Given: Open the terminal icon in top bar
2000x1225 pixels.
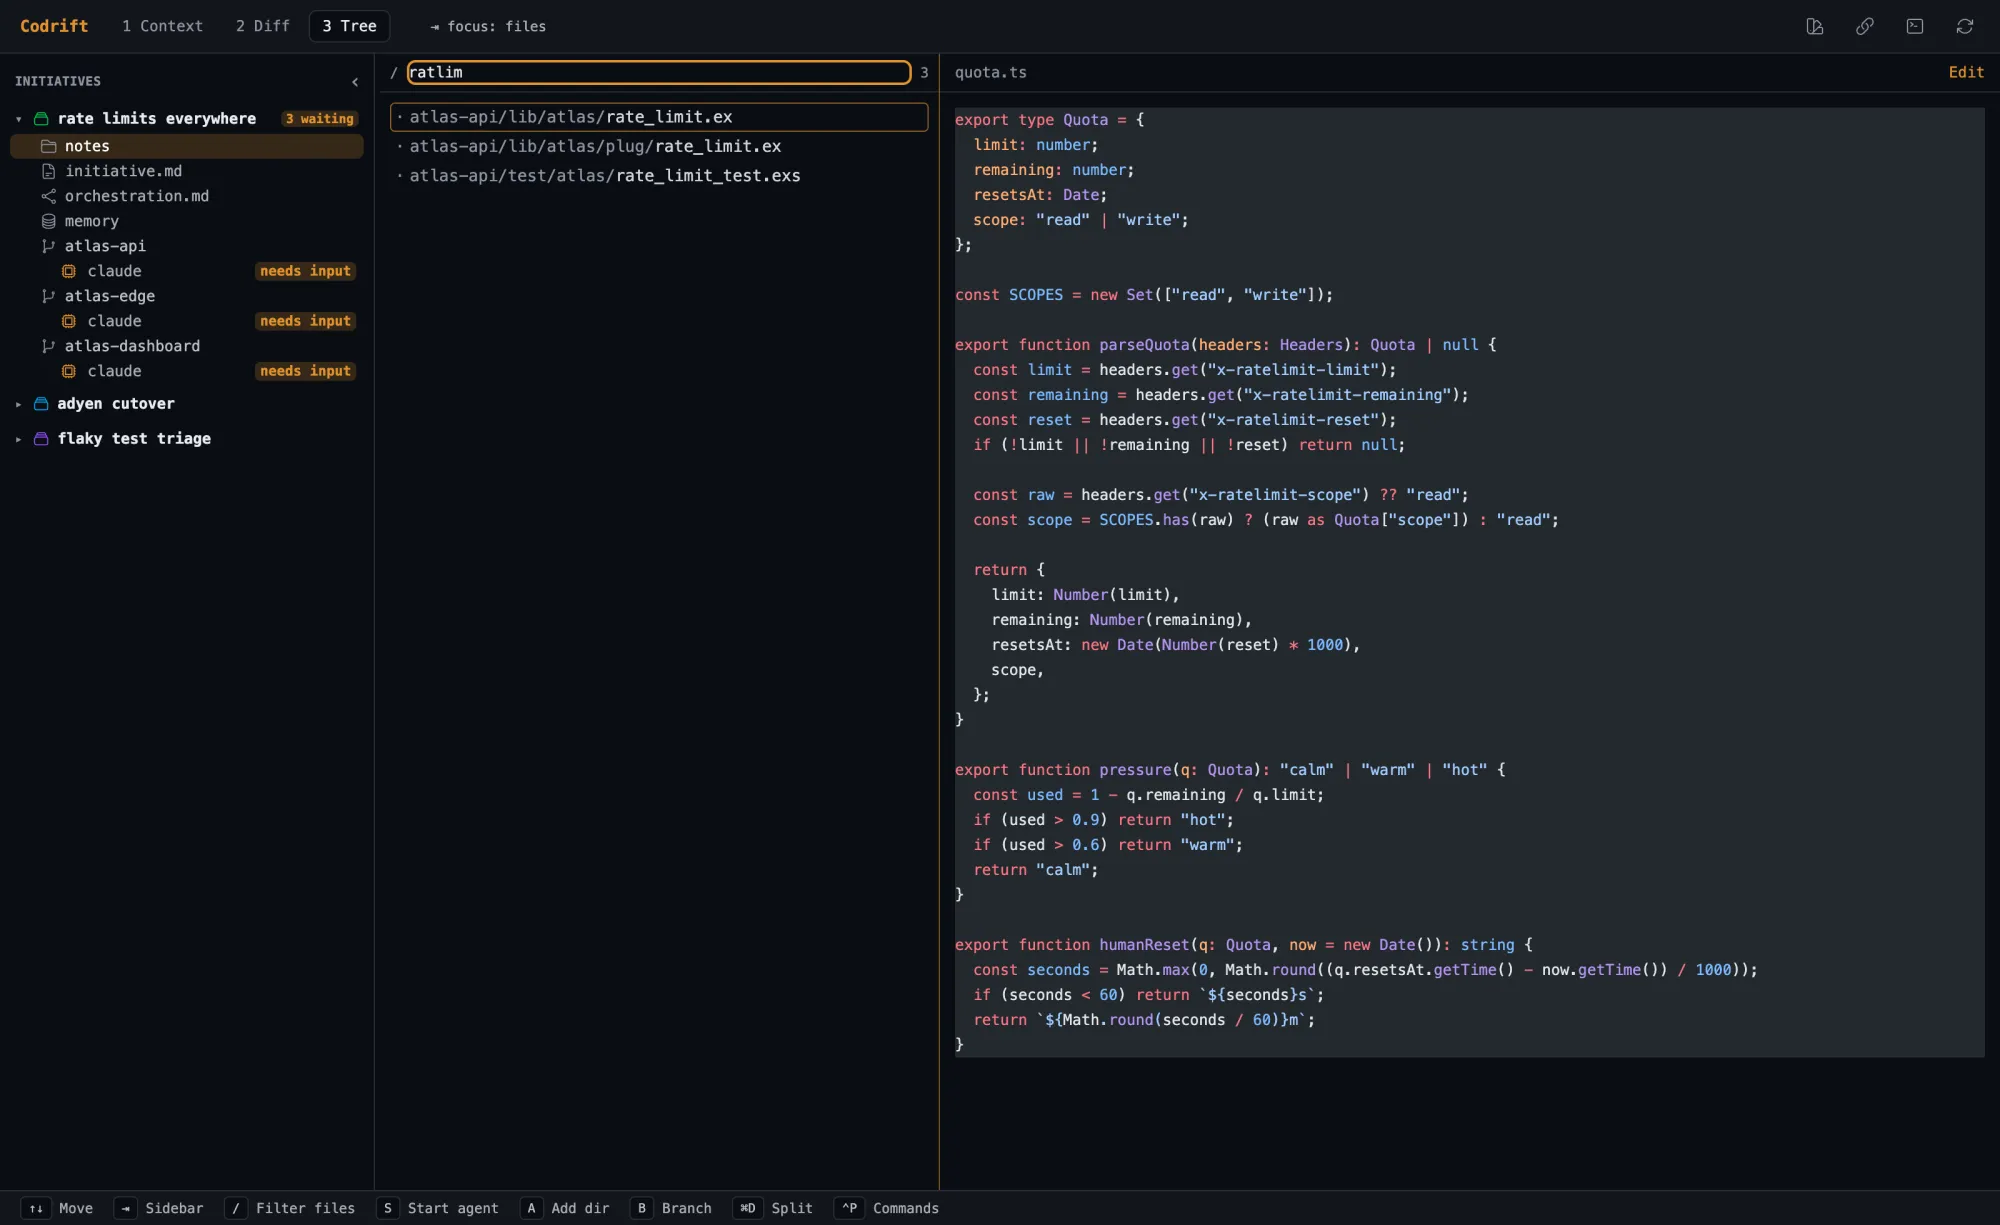Looking at the screenshot, I should 1915,26.
